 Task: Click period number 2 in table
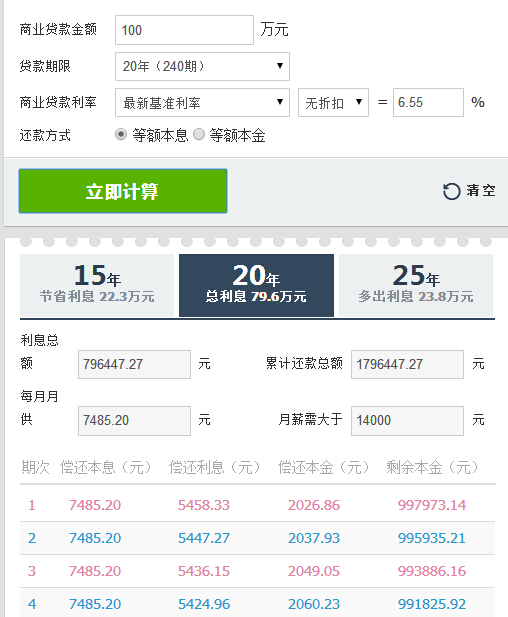point(32,538)
